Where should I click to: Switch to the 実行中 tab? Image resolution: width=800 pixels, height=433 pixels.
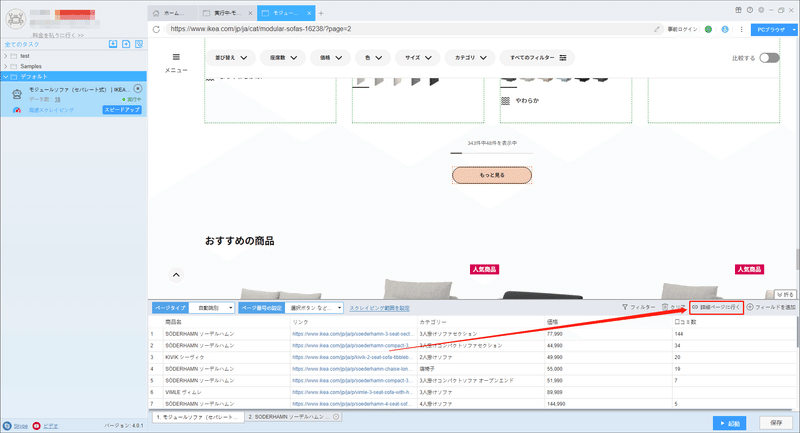pos(227,13)
